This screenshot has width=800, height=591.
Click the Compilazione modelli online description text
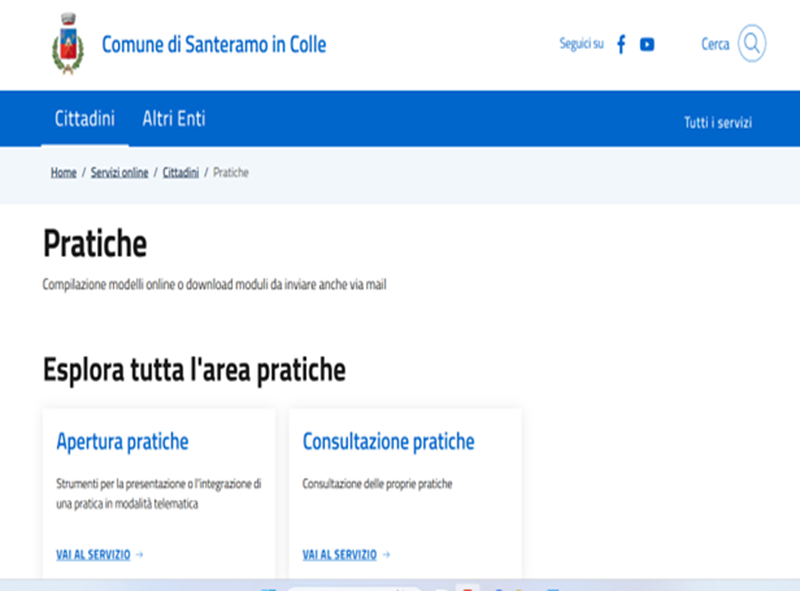(214, 284)
